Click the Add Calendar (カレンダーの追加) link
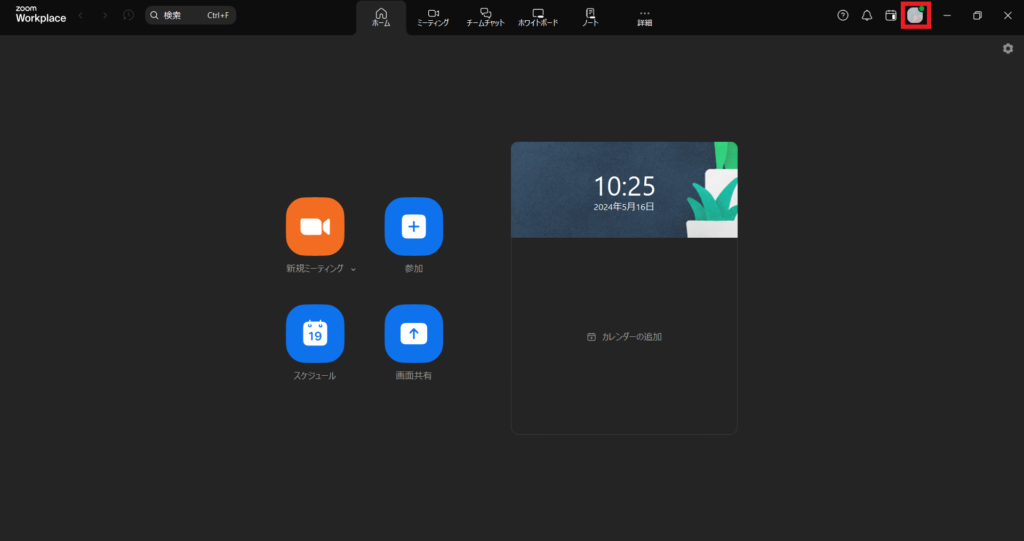 624,337
